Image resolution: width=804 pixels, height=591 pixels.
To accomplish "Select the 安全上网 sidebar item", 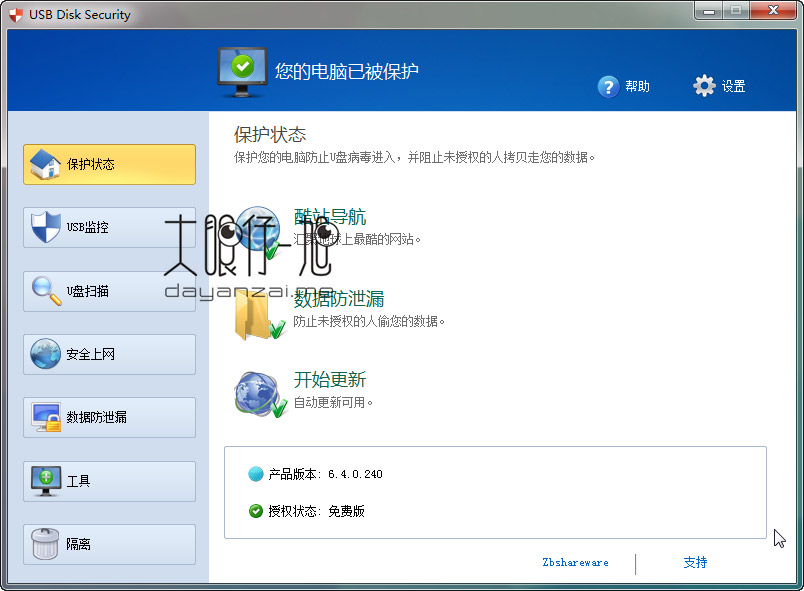I will click(x=109, y=354).
